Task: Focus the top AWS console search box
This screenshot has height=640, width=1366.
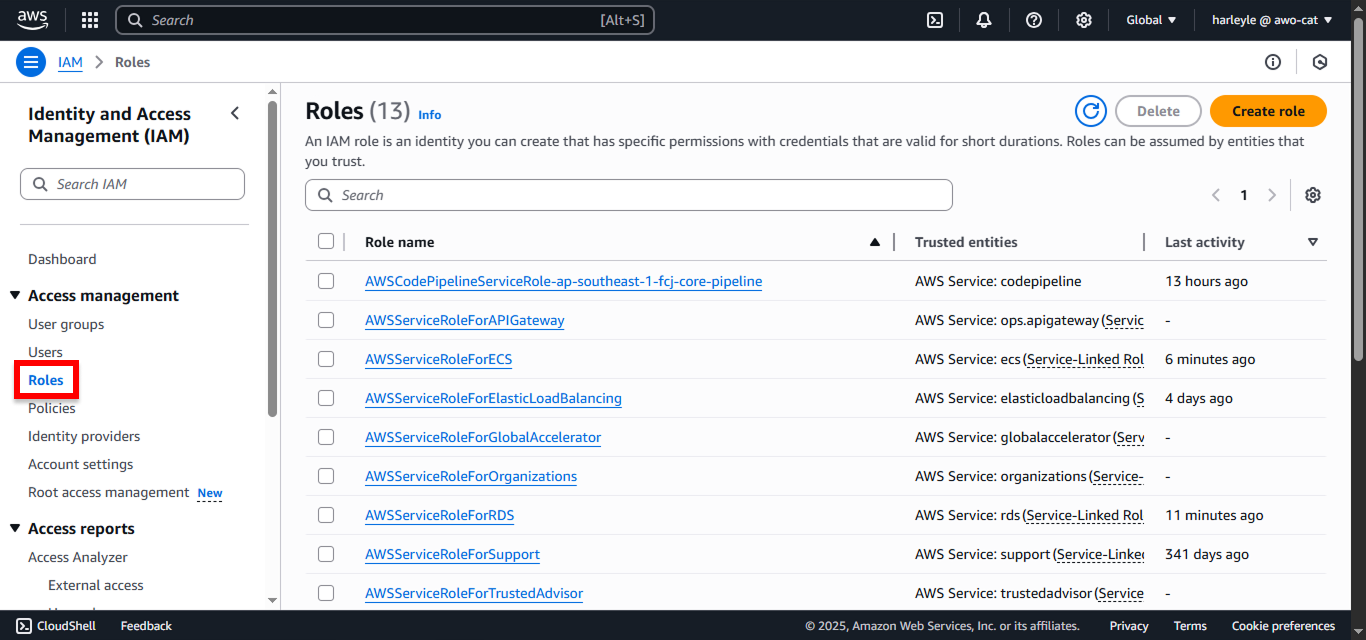Action: (385, 20)
